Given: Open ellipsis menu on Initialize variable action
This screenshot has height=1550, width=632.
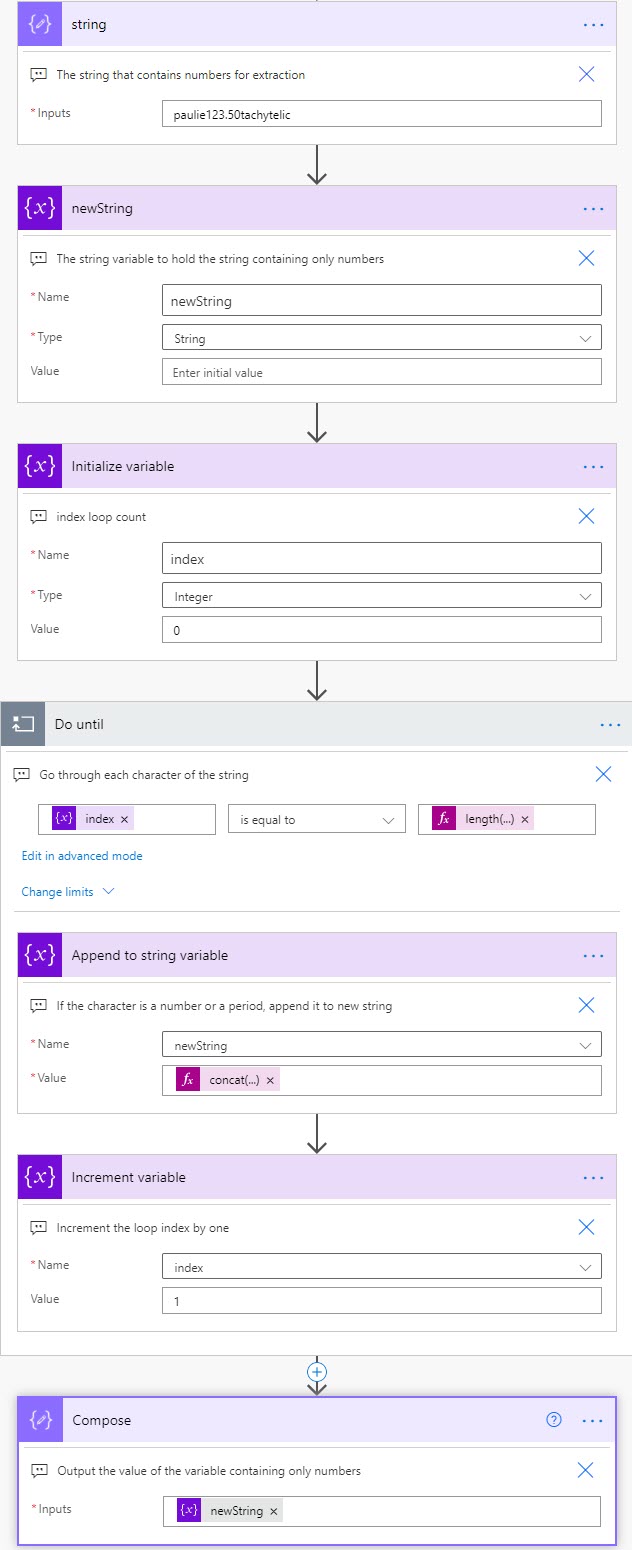Looking at the screenshot, I should click(x=593, y=466).
